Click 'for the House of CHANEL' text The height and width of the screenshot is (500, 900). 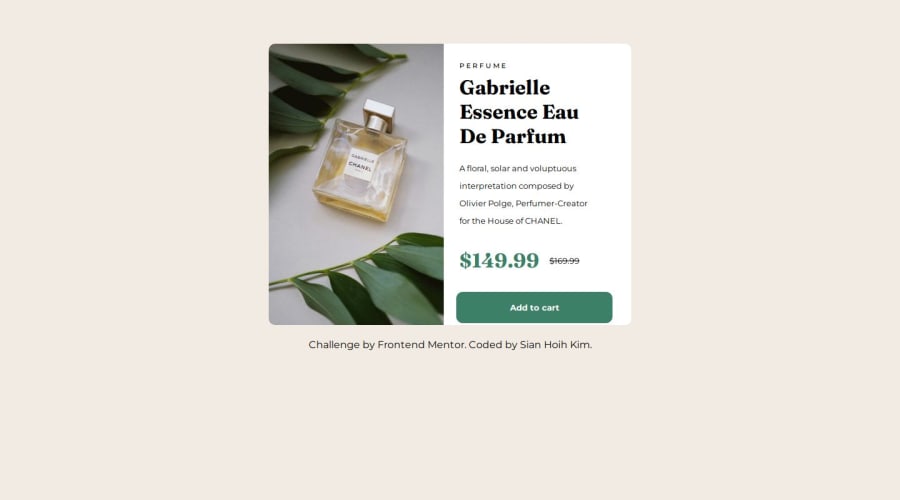point(510,221)
